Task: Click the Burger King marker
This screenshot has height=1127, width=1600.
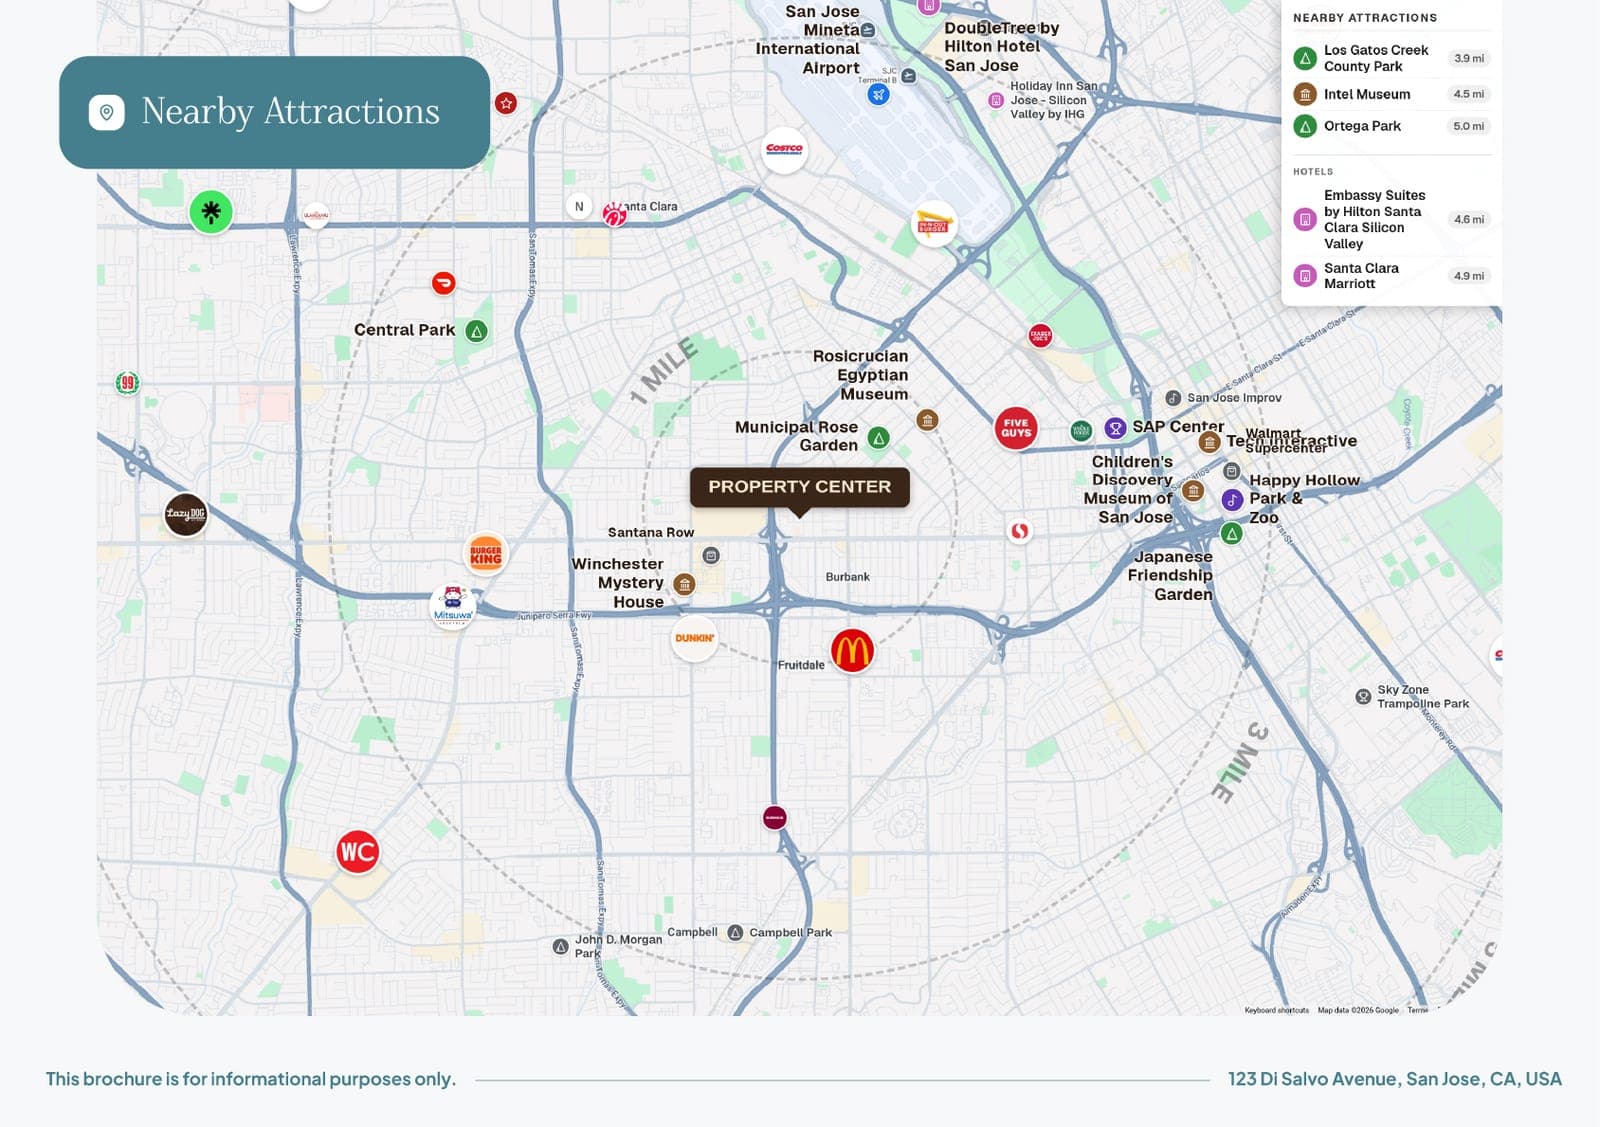Action: tap(486, 555)
